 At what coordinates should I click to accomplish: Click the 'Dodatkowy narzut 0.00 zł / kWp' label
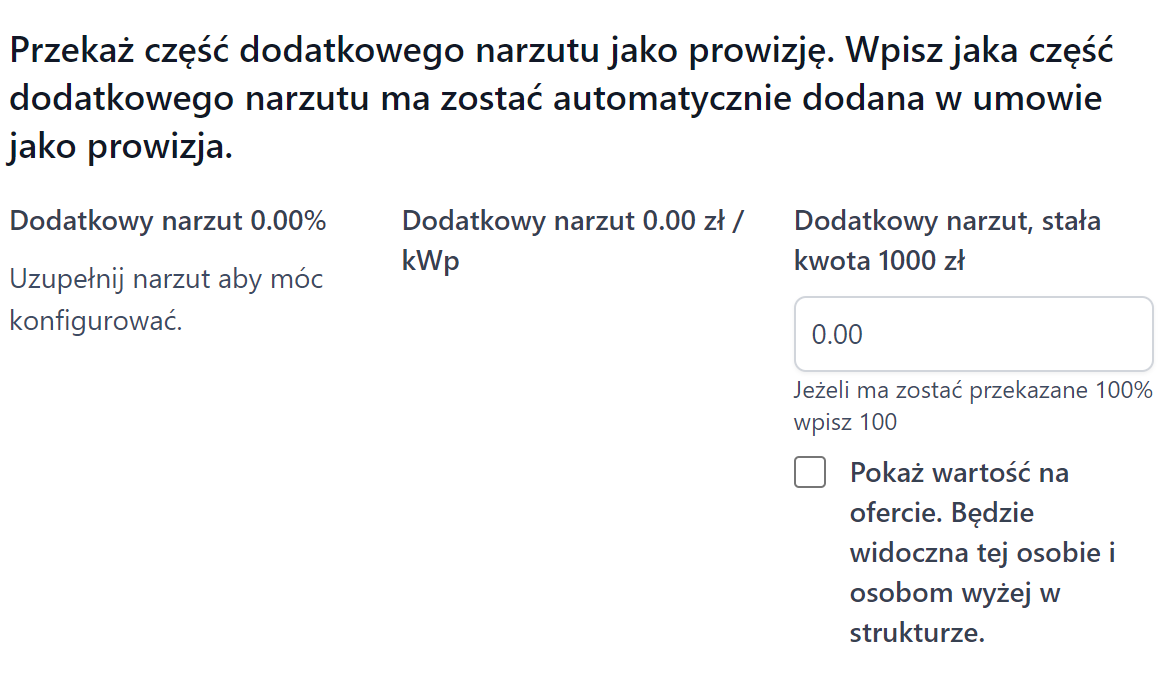[572, 221]
